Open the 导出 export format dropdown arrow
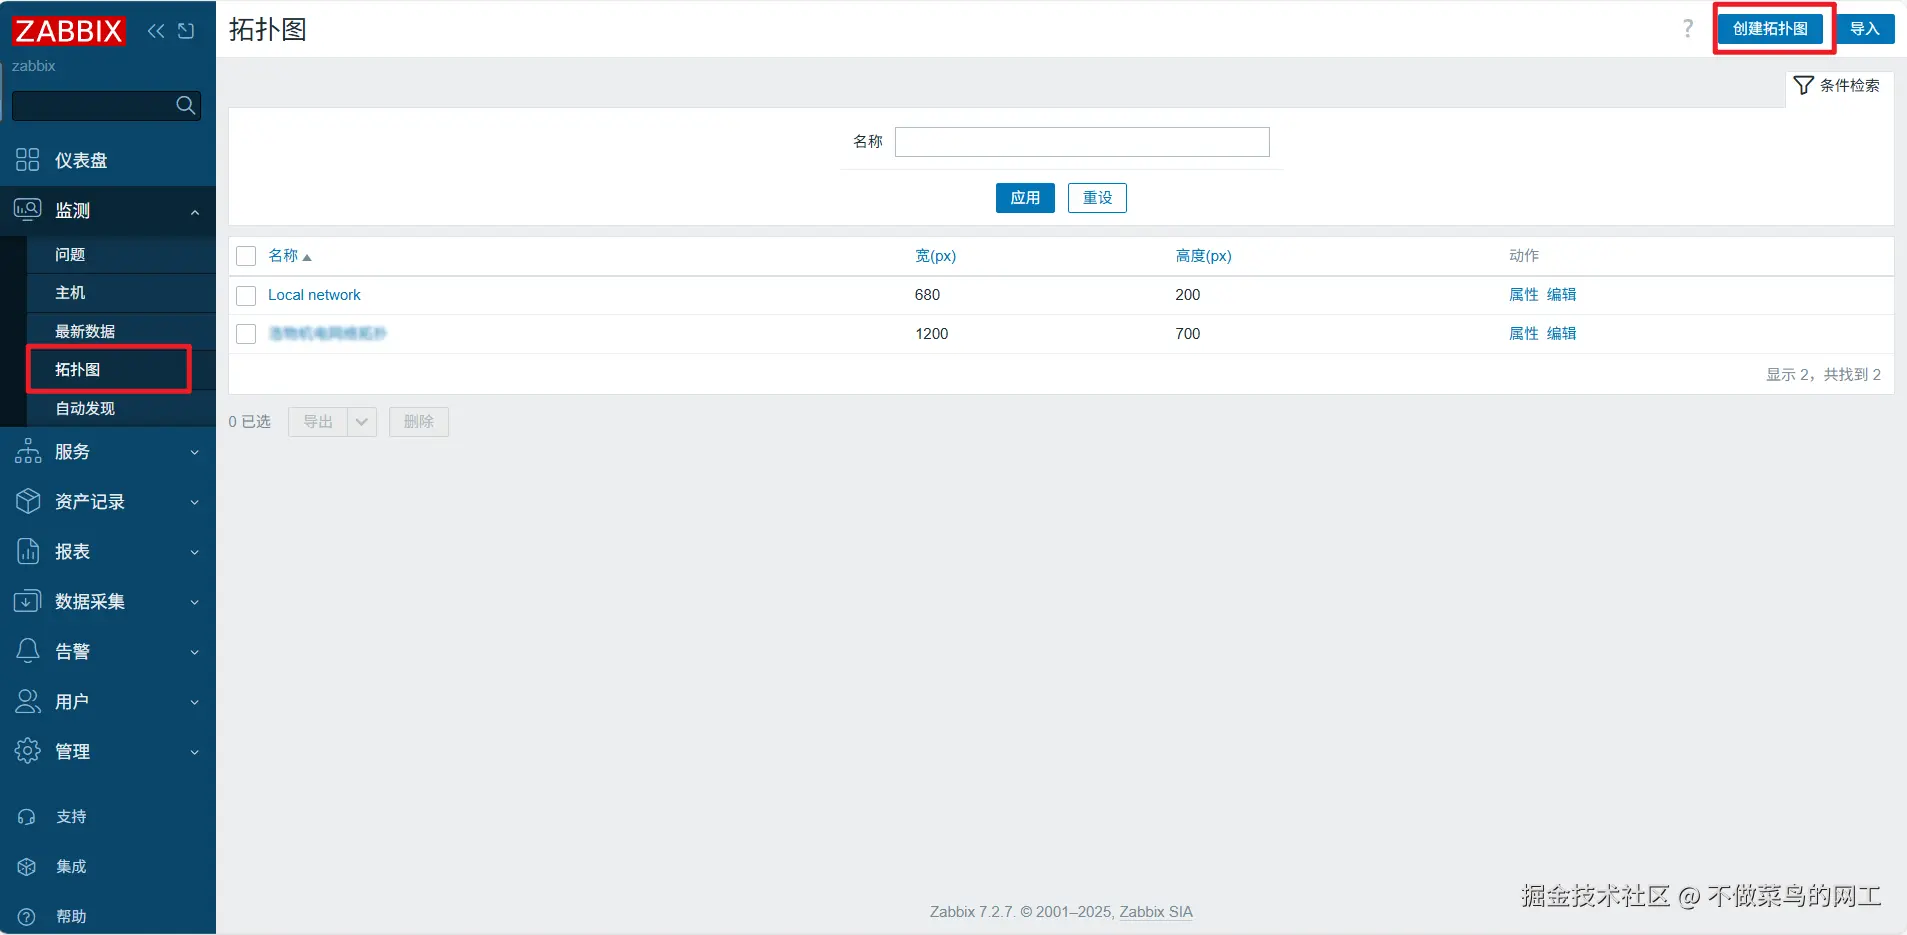This screenshot has width=1907, height=935. pyautogui.click(x=362, y=422)
